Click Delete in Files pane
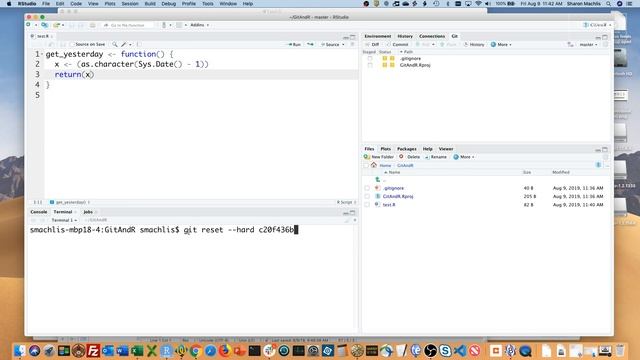Screen dimensions: 640x360 (410, 157)
